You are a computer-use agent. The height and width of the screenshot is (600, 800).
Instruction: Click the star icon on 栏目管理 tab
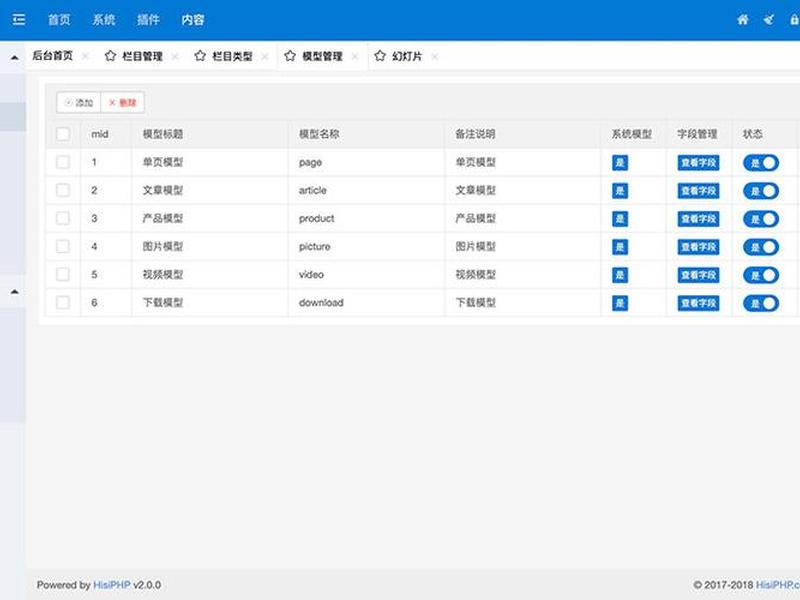(110, 56)
